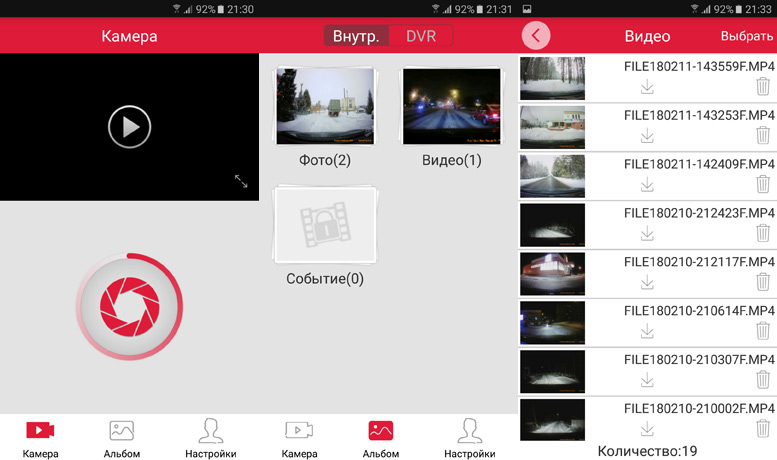Tap status bar clock showing 21:33
777x460 pixels.
click(x=758, y=9)
